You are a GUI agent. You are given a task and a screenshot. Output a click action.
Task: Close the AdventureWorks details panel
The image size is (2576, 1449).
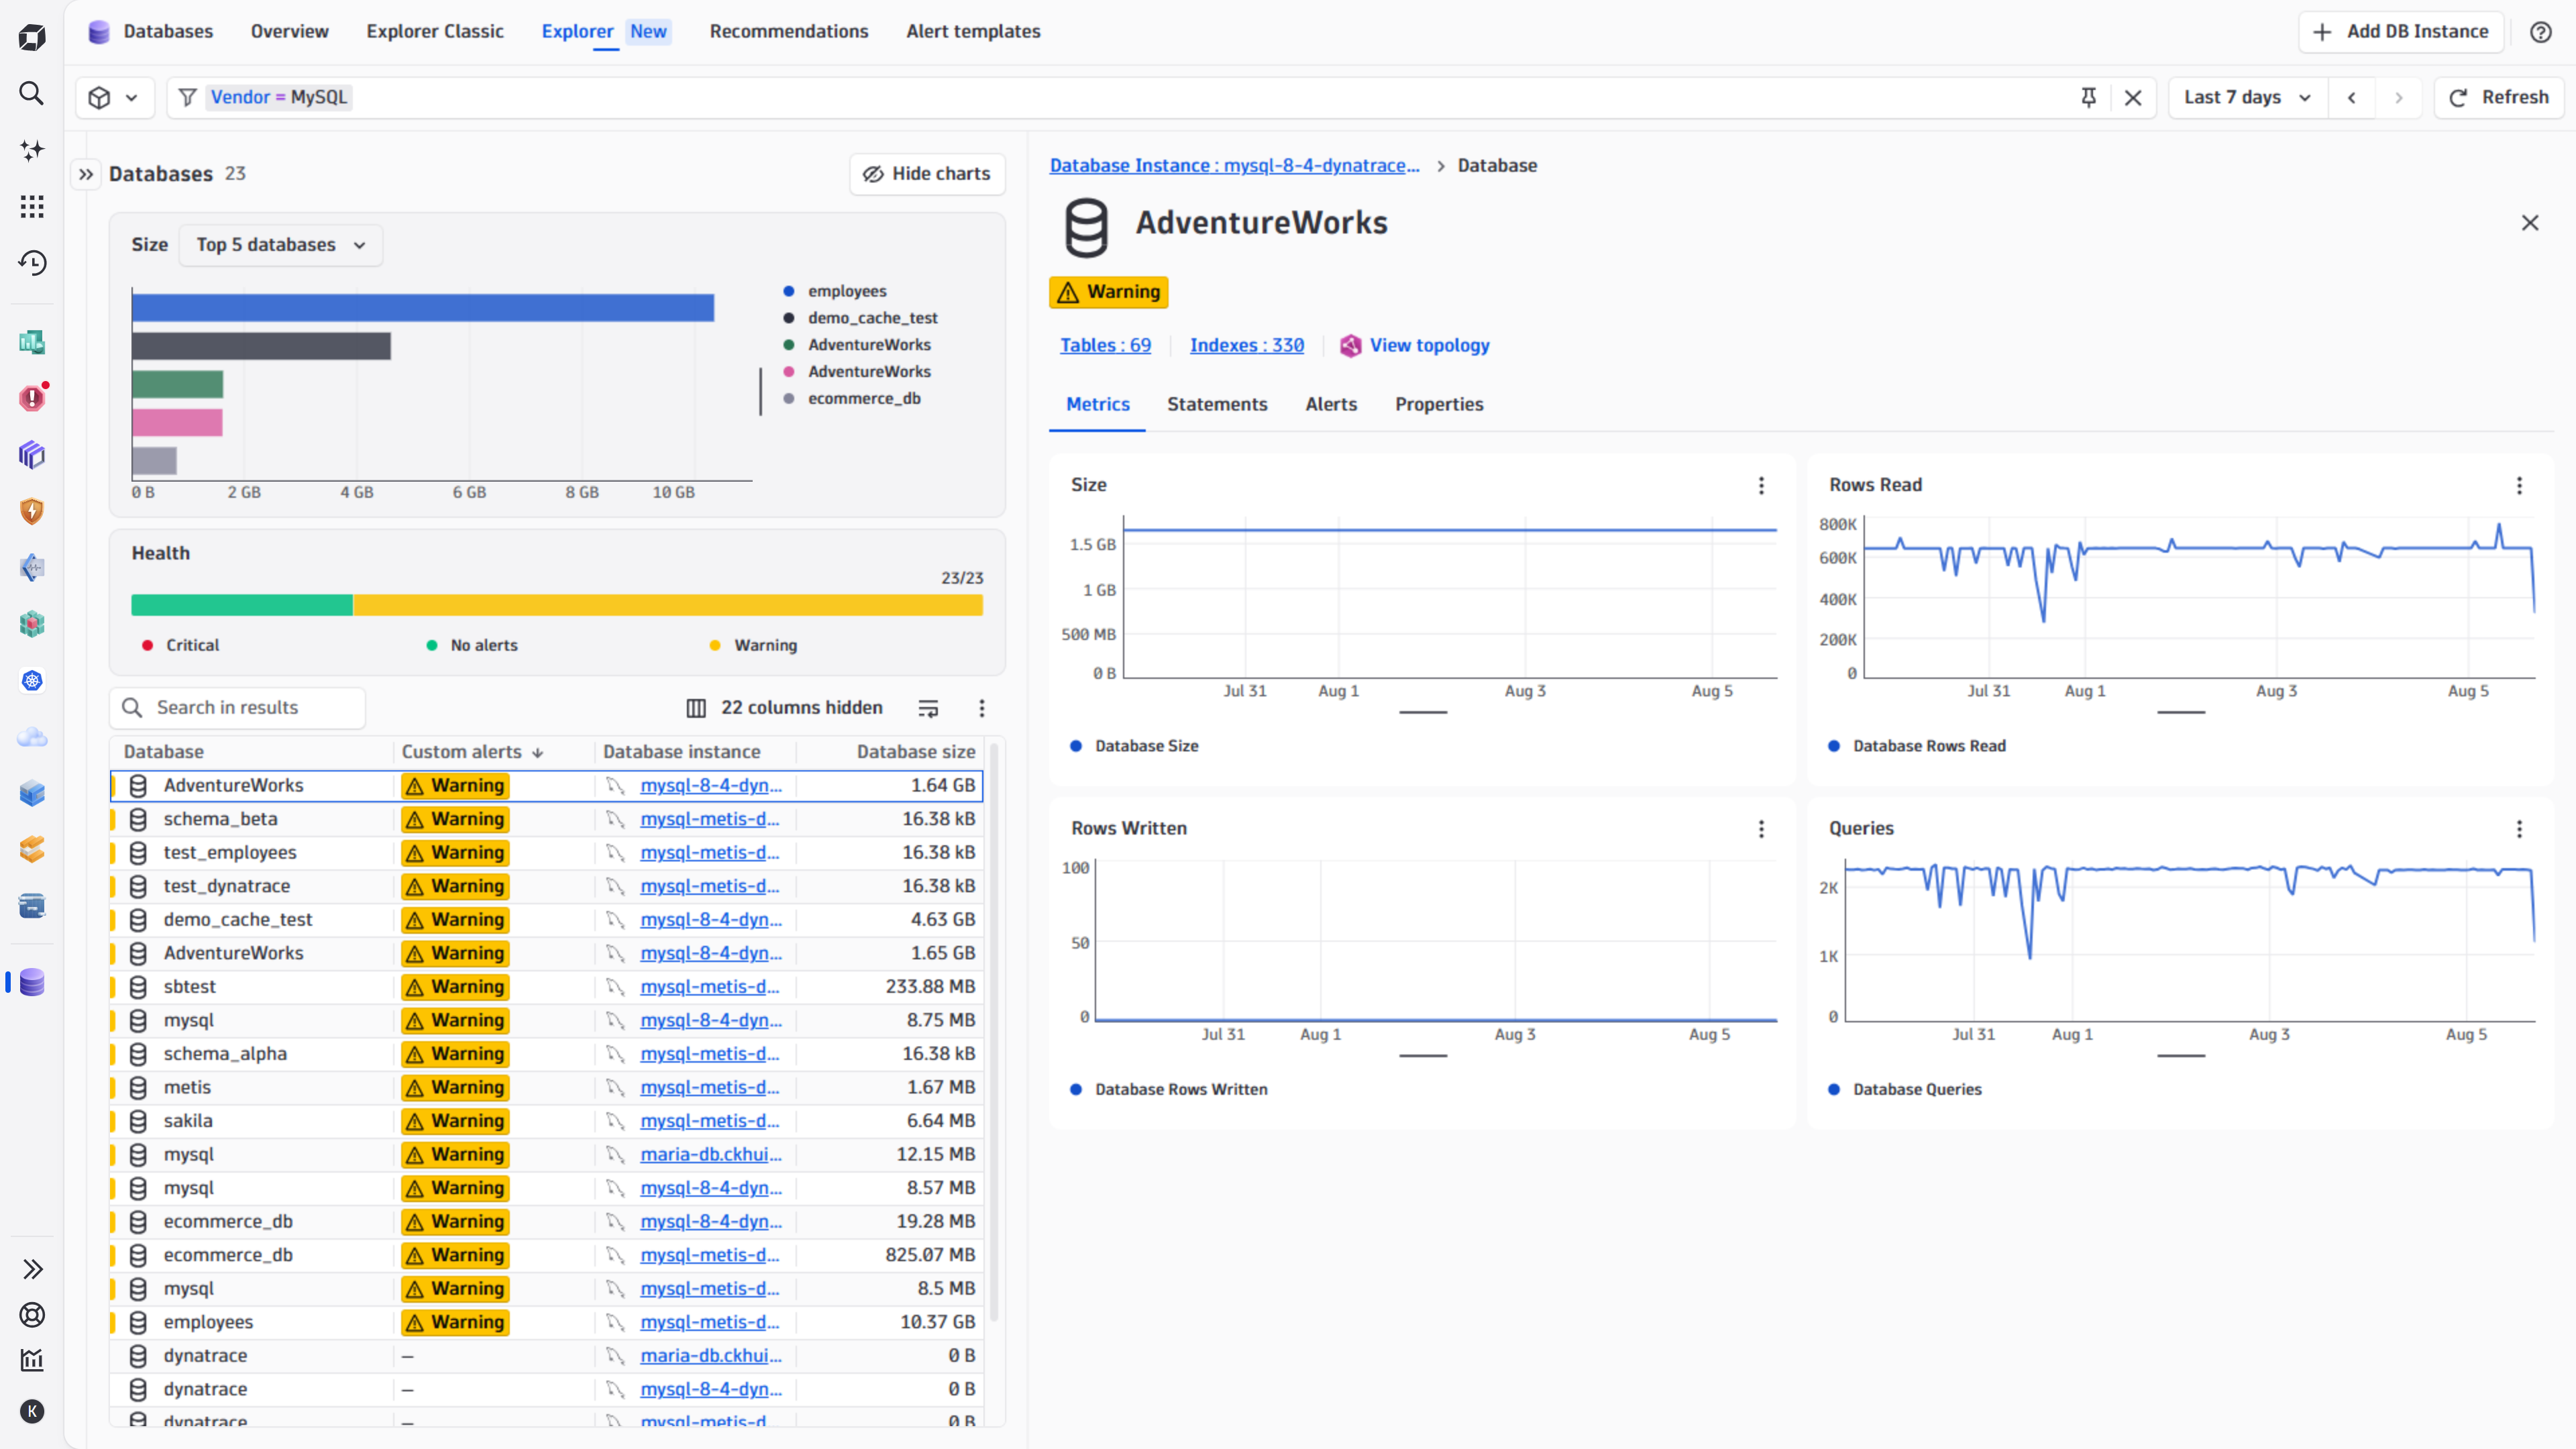[x=2530, y=223]
